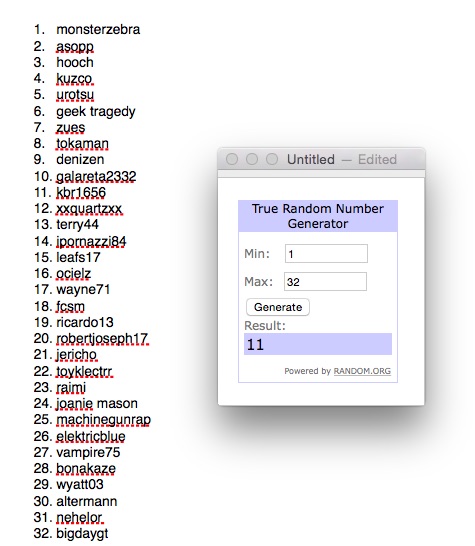Click list entry jericho
475x546 pixels.
click(76, 355)
